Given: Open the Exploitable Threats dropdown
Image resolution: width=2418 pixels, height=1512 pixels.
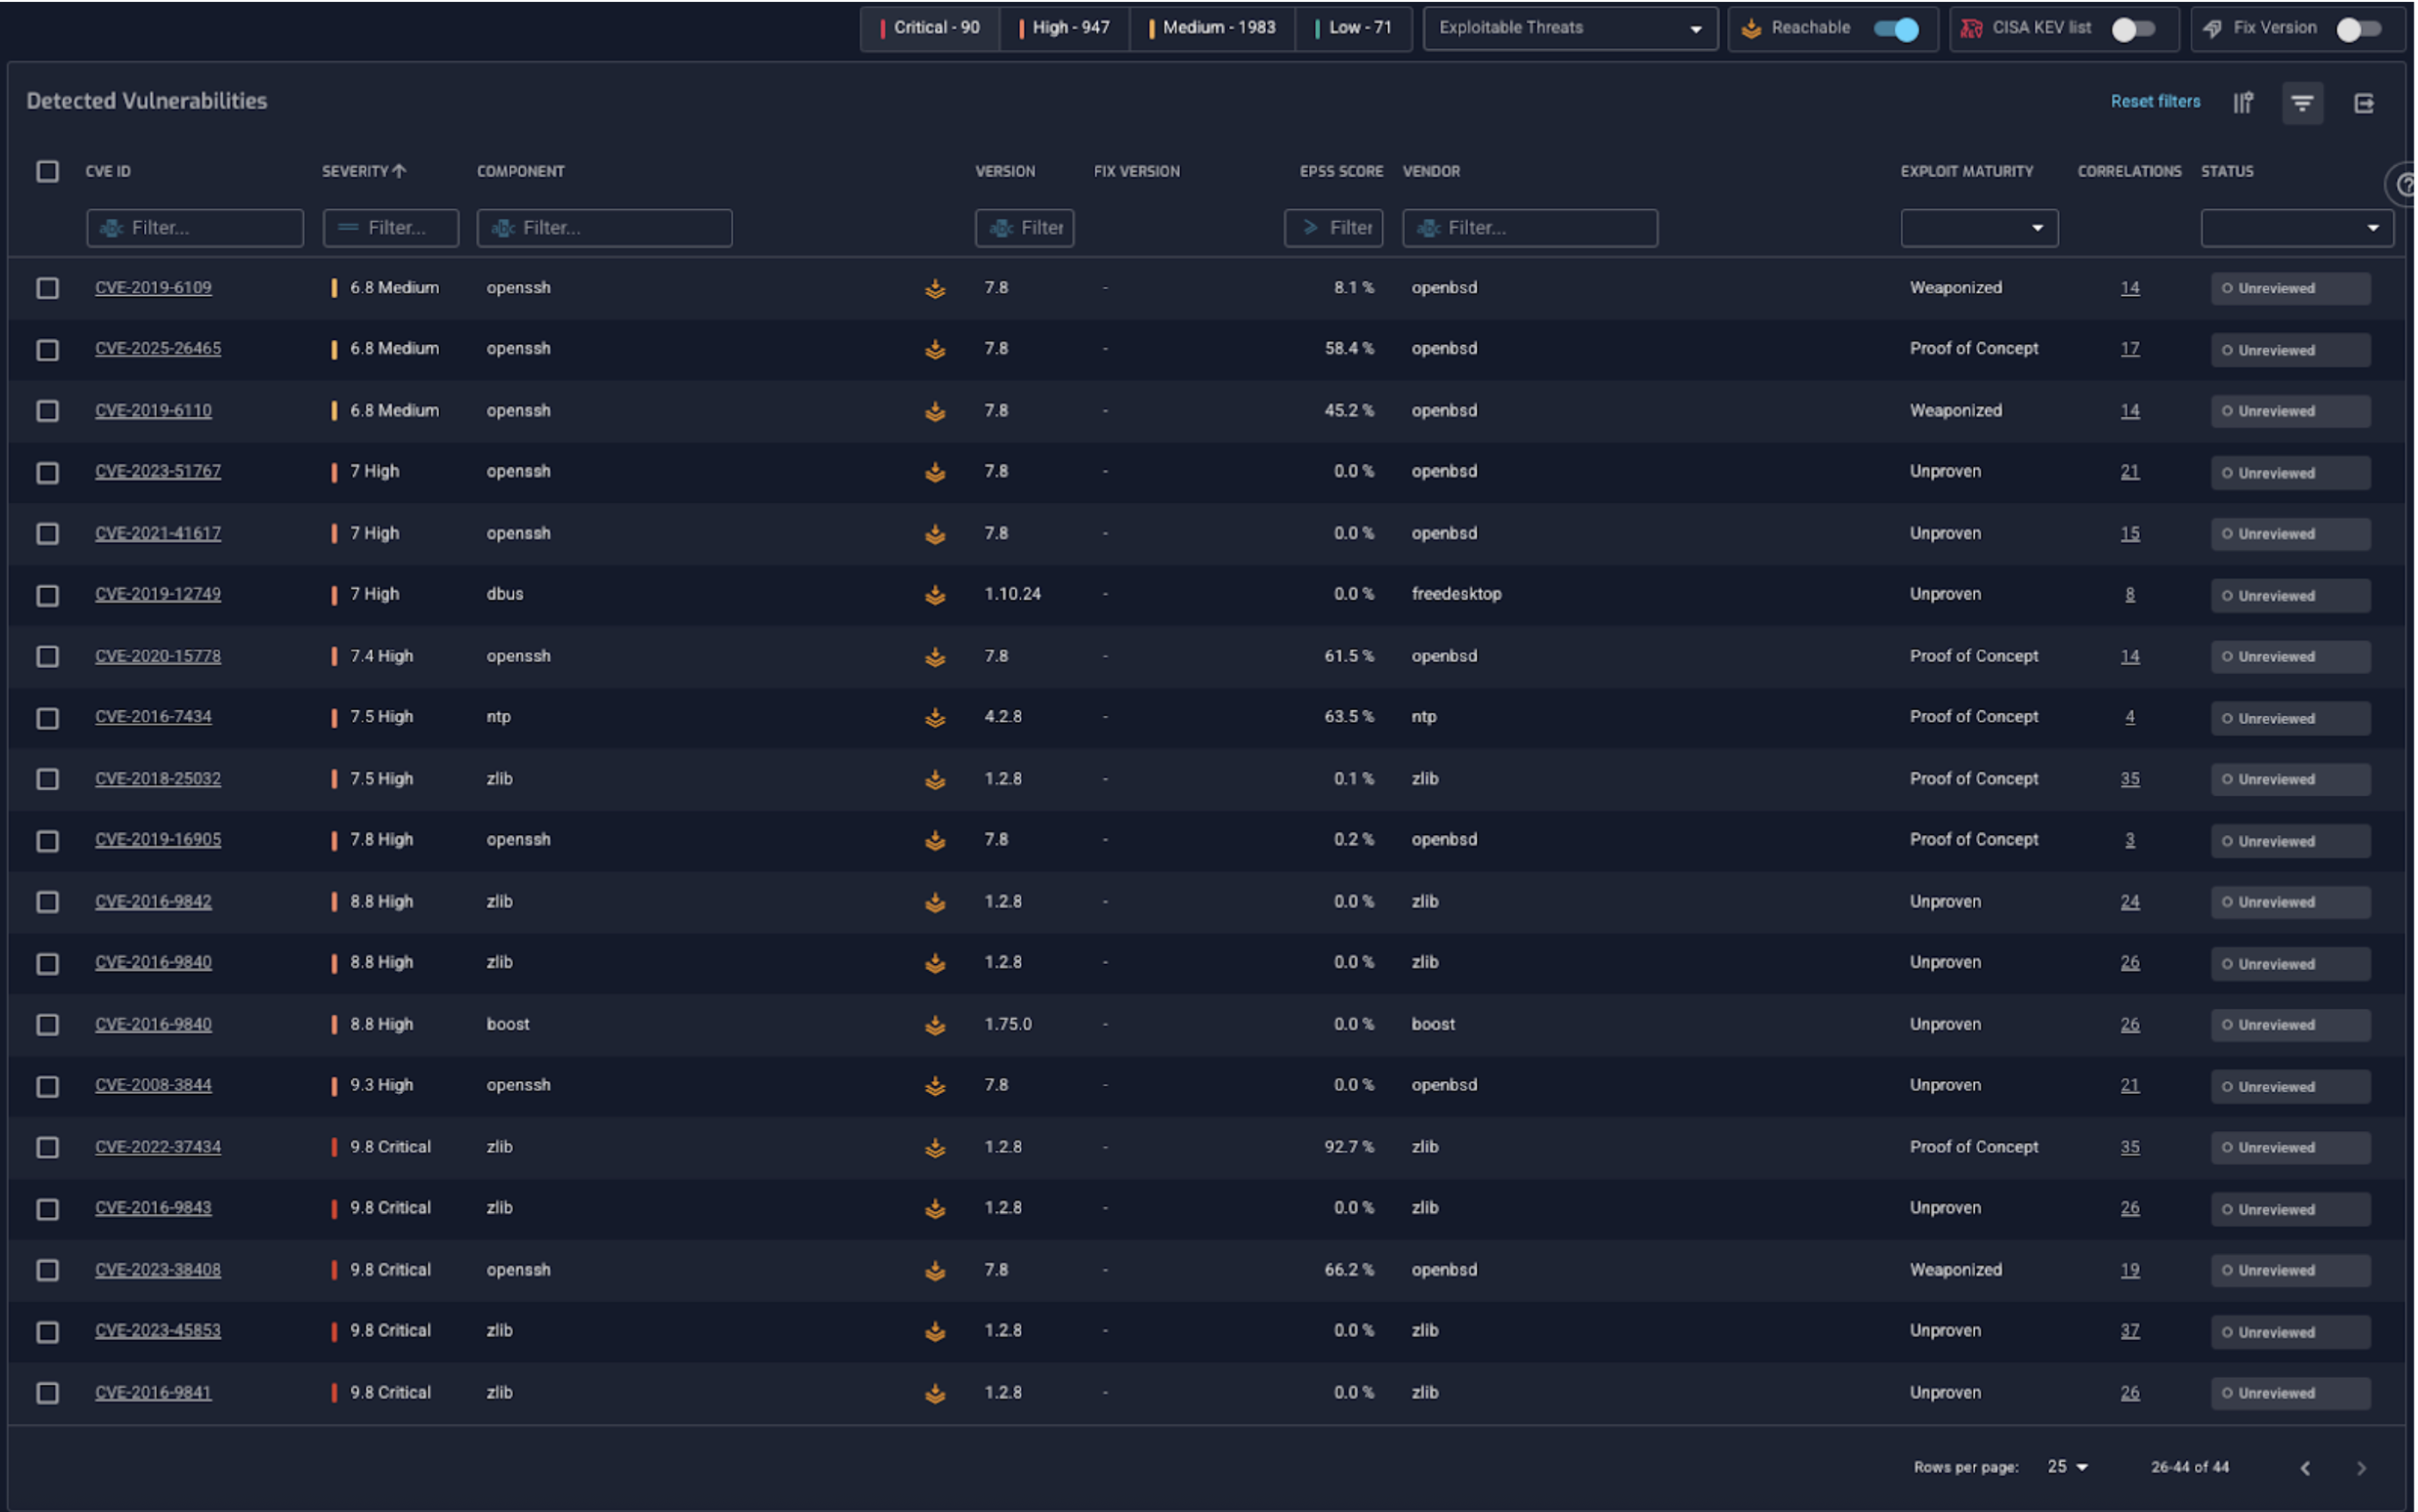Looking at the screenshot, I should point(1569,29).
